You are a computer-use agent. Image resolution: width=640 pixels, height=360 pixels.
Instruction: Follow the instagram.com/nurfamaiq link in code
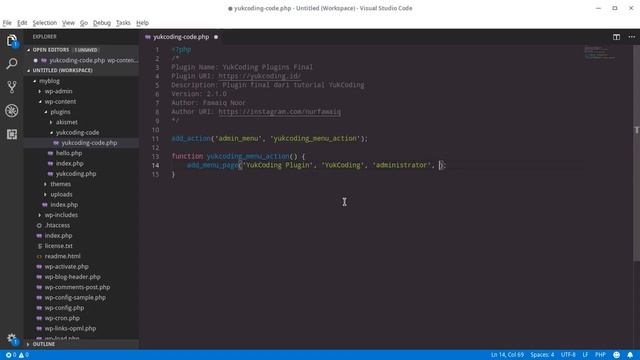tap(280, 111)
